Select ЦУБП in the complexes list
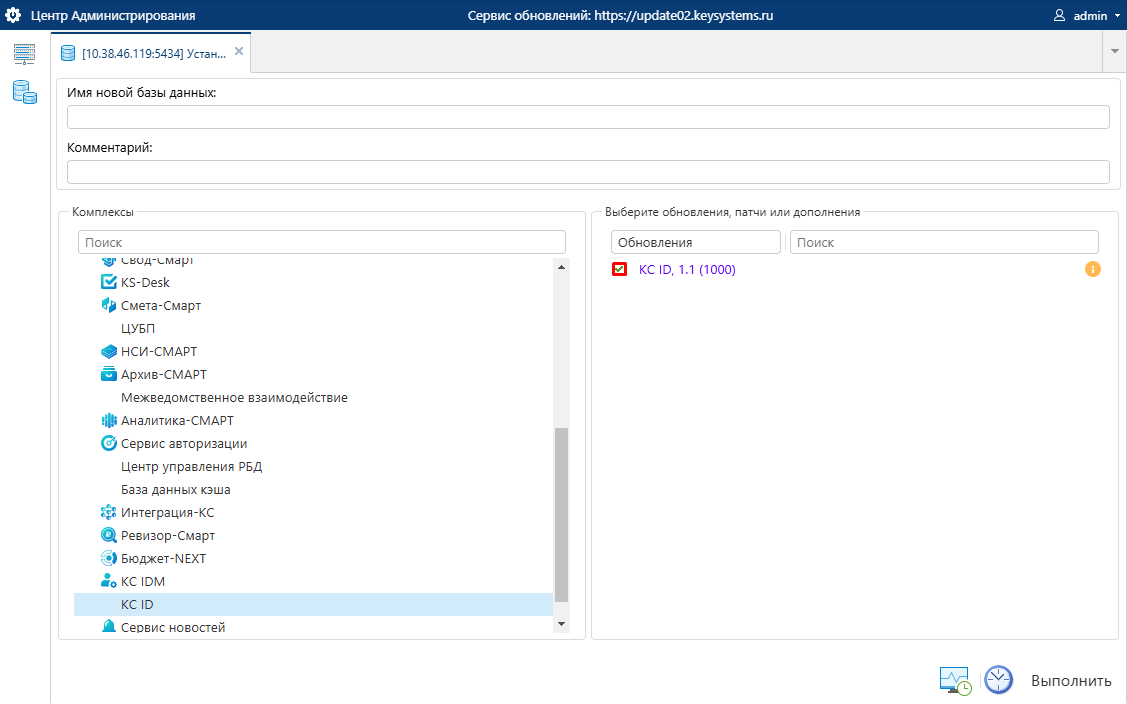 [x=138, y=329]
